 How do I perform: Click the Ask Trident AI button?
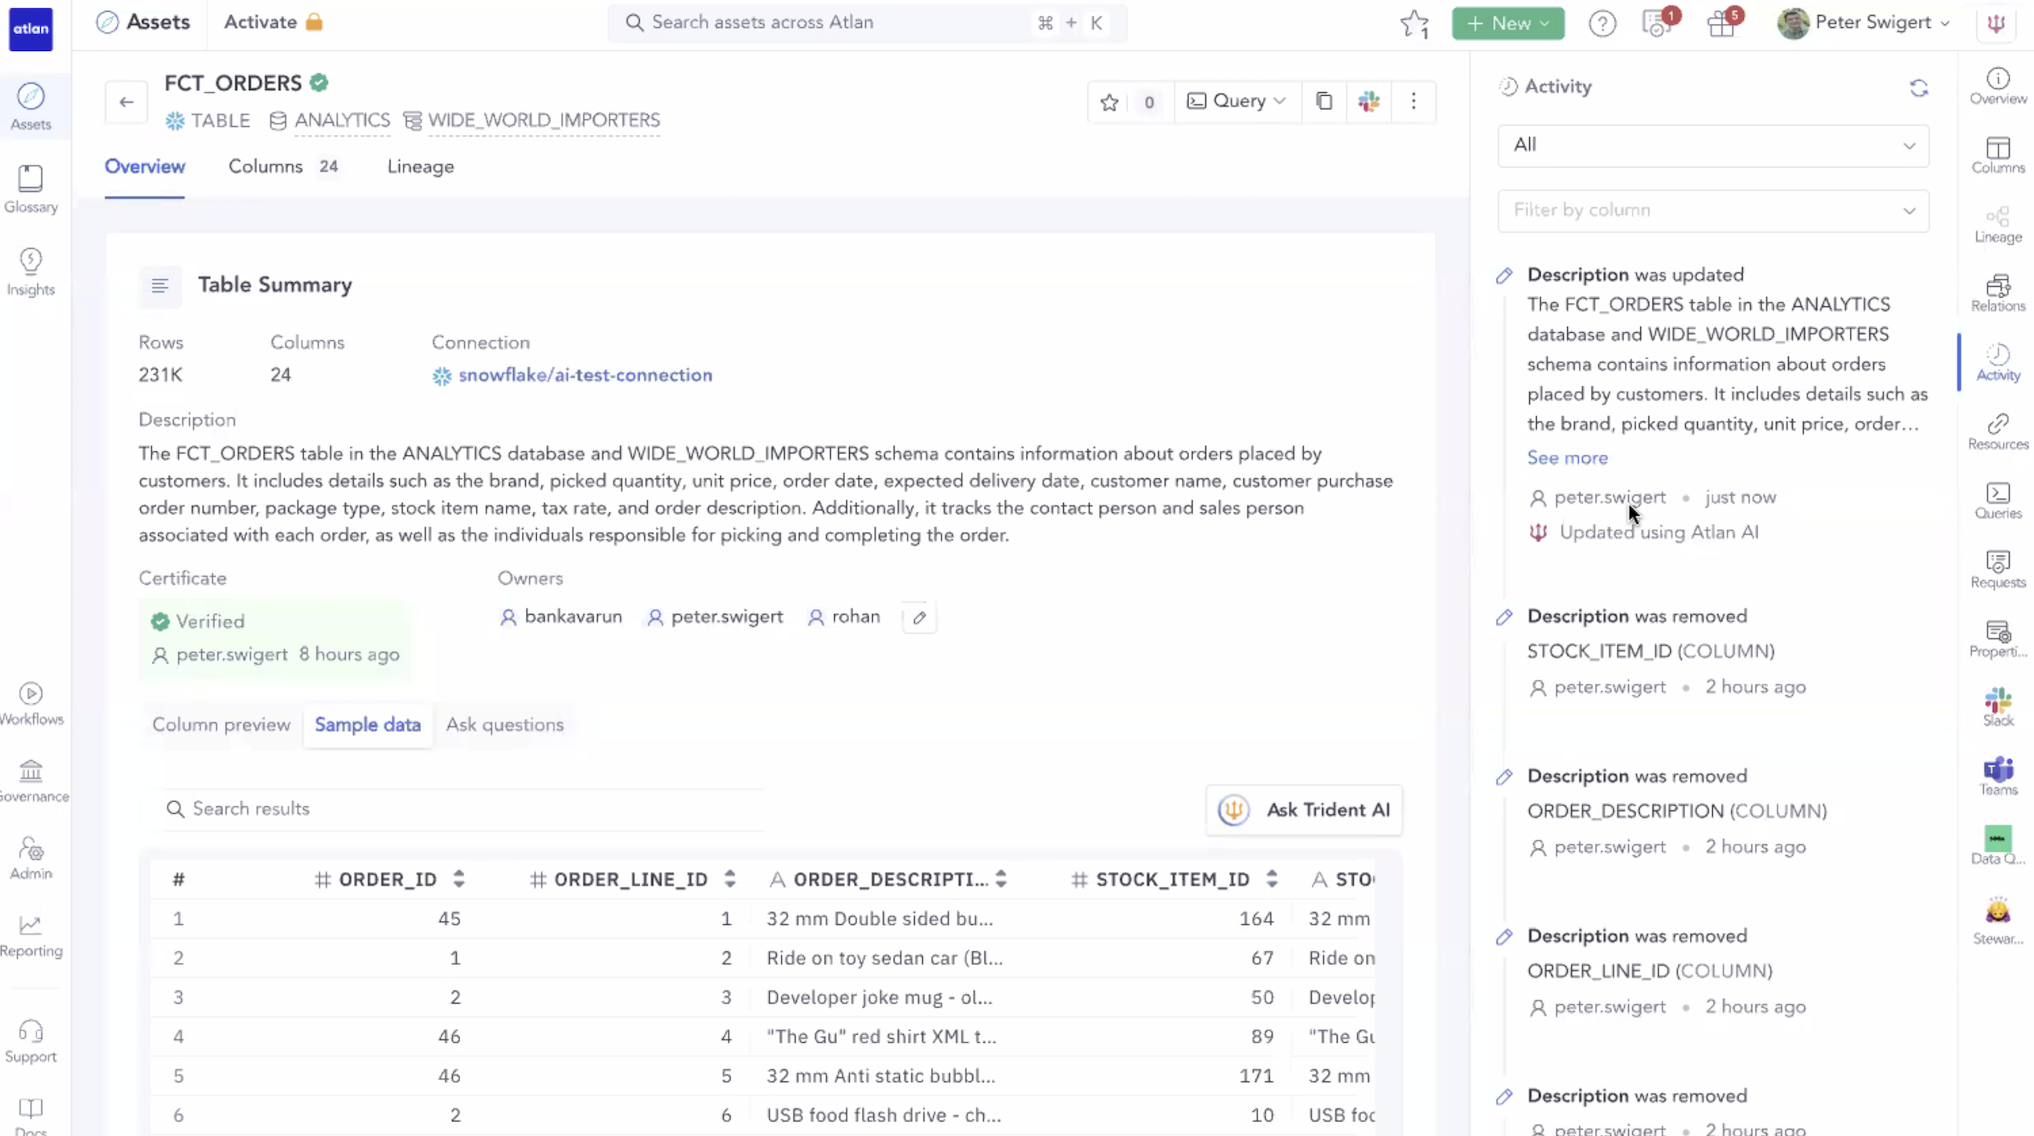[x=1304, y=810]
